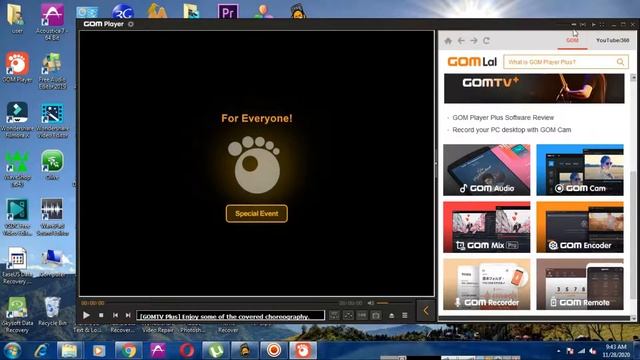Open GOM Player settings gear in title bar
The height and width of the screenshot is (360, 640).
click(131, 24)
